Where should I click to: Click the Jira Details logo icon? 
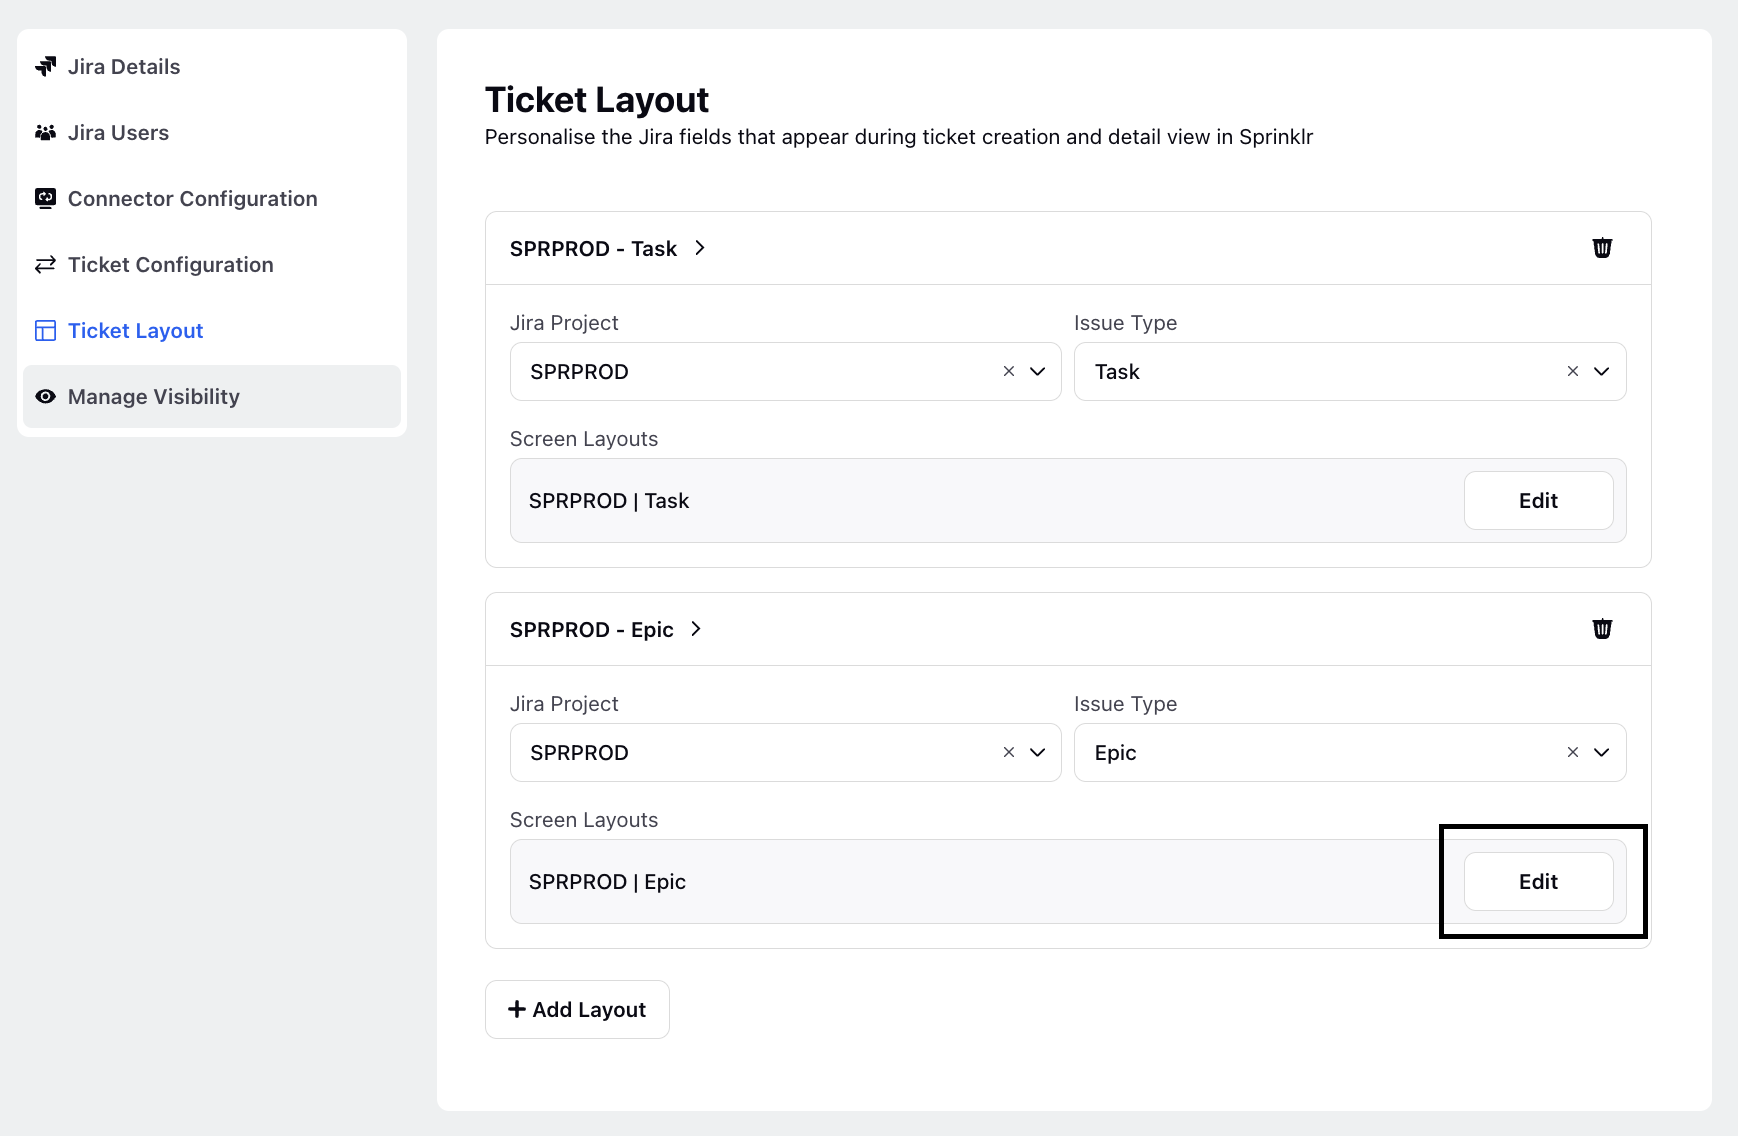pos(45,67)
